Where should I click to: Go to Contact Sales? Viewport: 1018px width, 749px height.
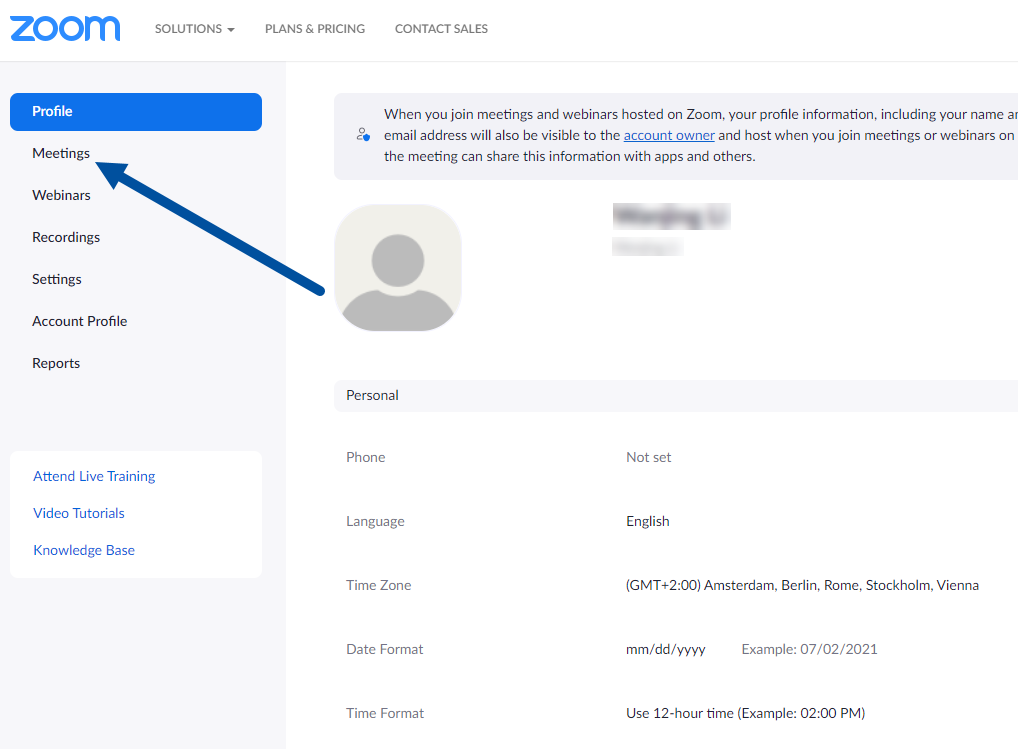coord(441,29)
